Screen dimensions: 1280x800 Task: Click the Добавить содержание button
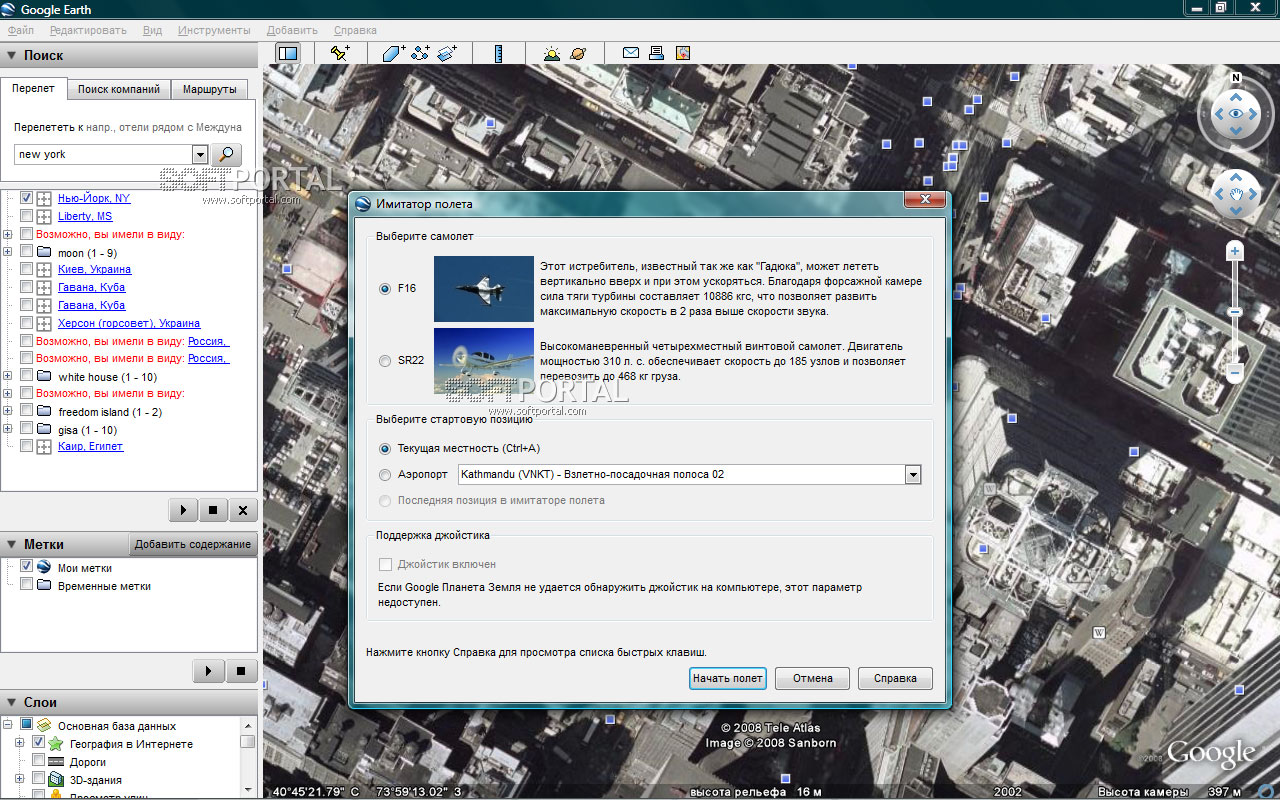[193, 544]
